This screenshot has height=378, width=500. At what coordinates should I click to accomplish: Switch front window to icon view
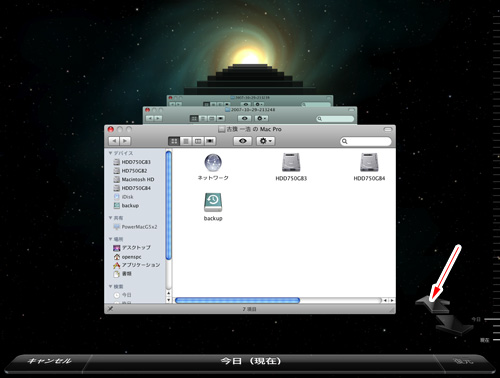click(174, 141)
